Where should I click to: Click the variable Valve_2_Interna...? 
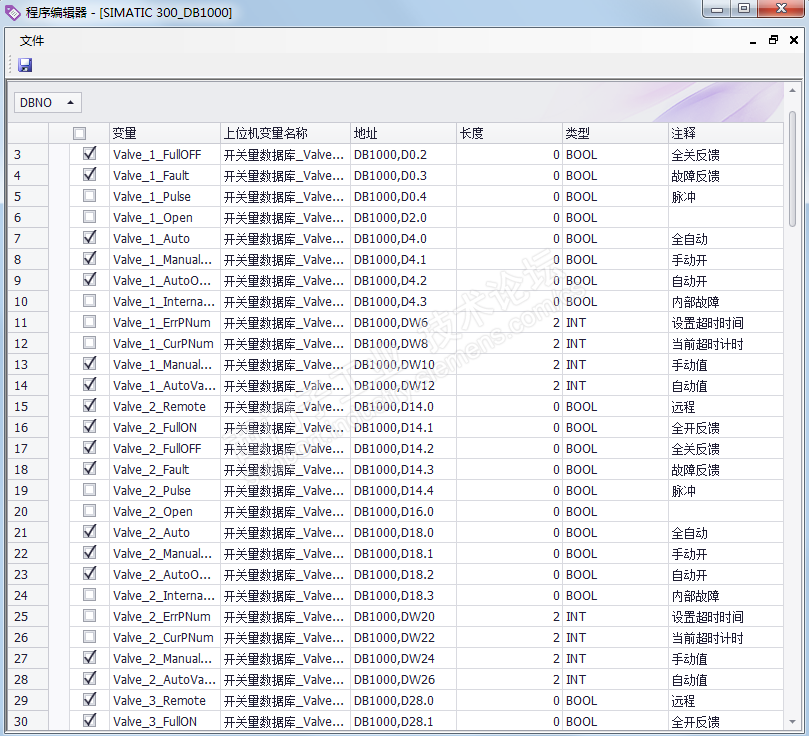pos(165,595)
